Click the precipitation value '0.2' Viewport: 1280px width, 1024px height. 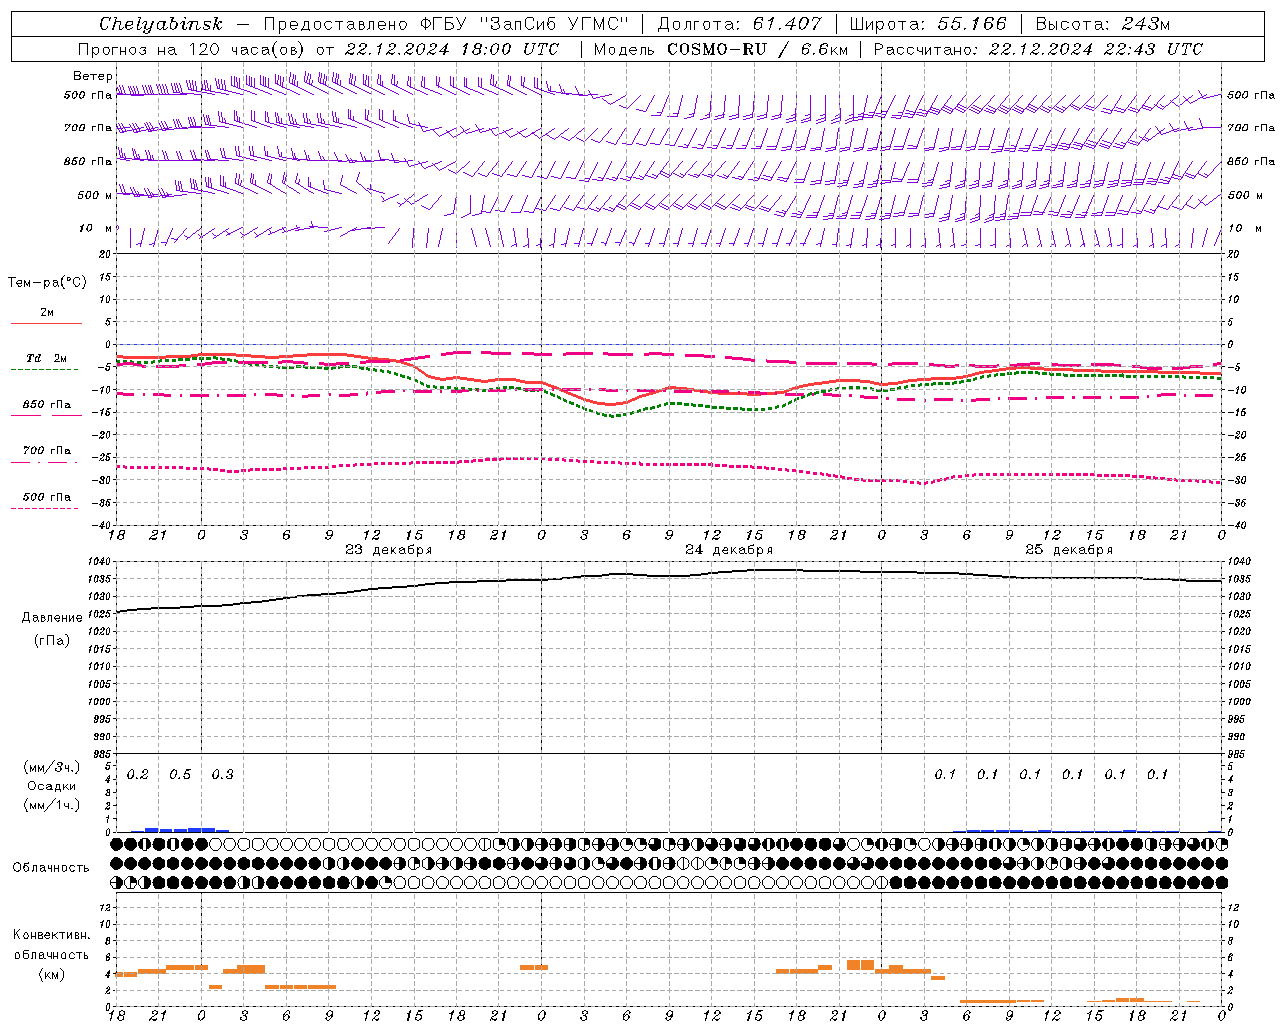pos(138,775)
